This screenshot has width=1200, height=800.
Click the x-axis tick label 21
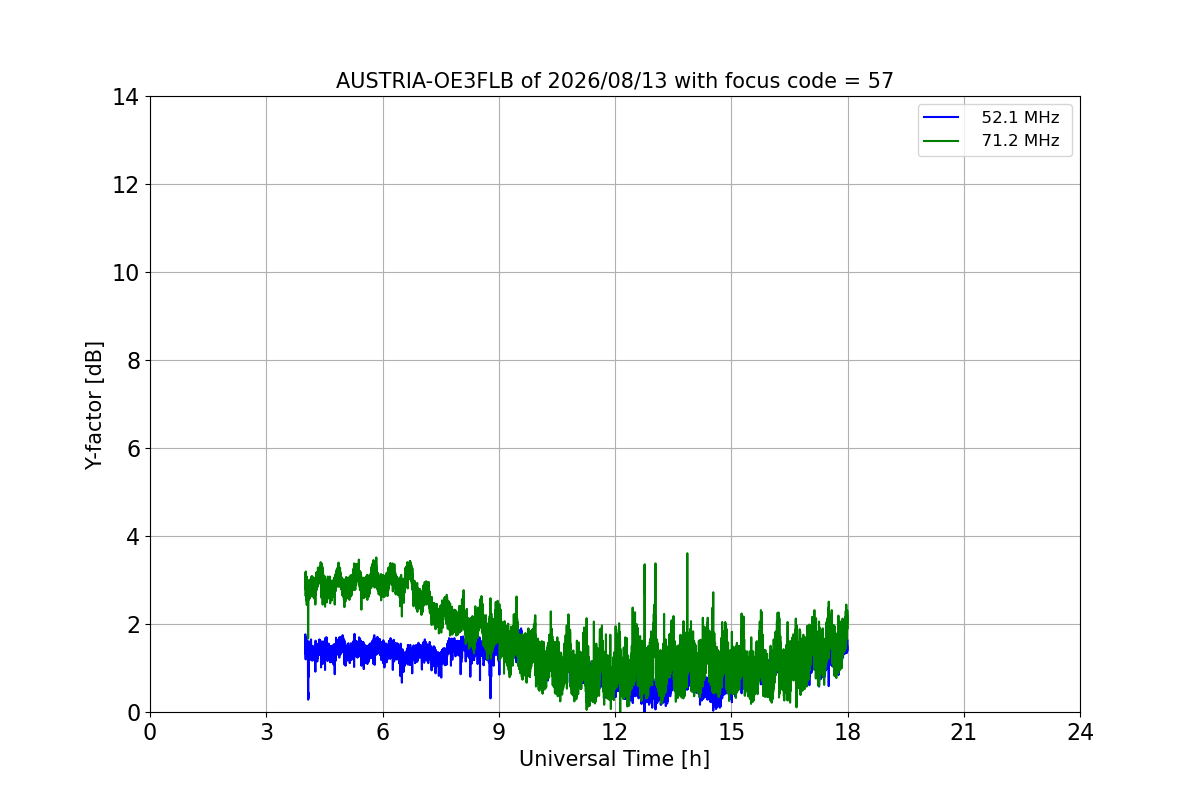click(964, 732)
